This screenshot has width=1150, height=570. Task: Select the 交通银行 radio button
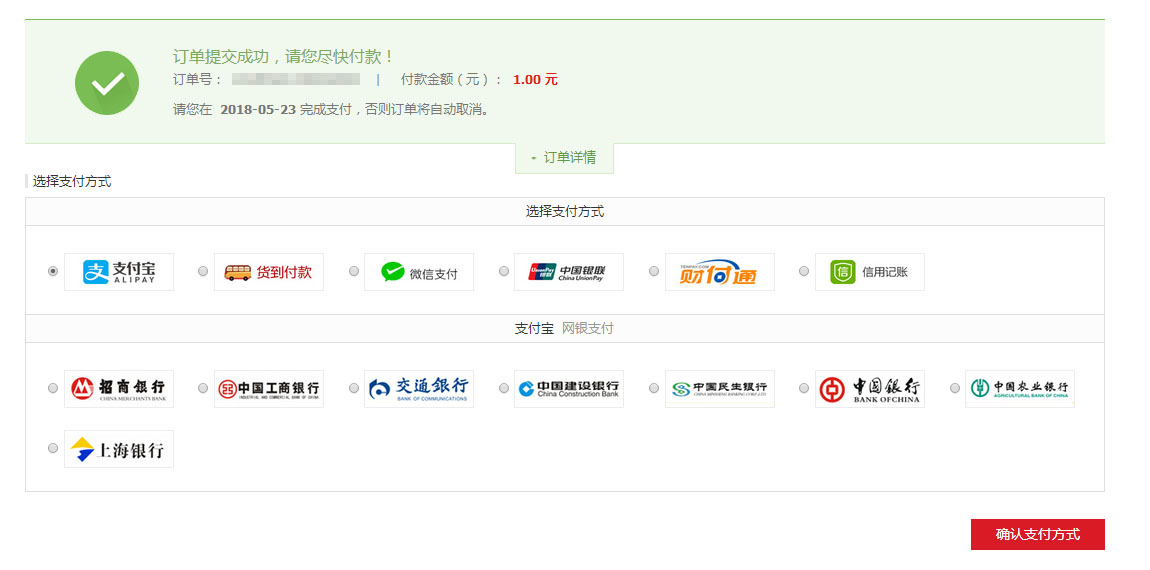(354, 388)
